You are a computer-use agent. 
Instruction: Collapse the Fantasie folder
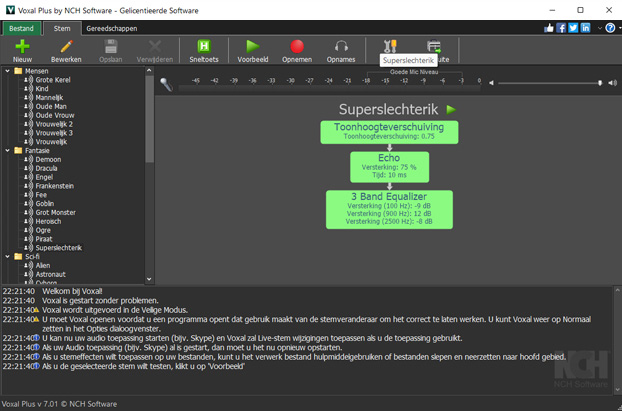(7, 150)
